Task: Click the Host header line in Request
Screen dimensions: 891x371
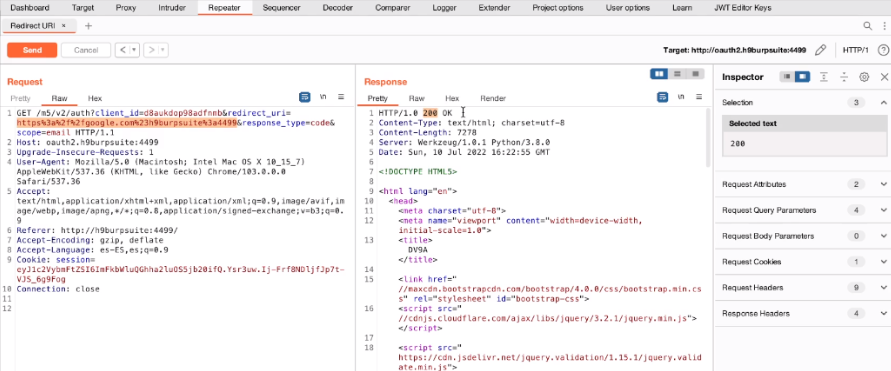Action: pyautogui.click(x=88, y=142)
